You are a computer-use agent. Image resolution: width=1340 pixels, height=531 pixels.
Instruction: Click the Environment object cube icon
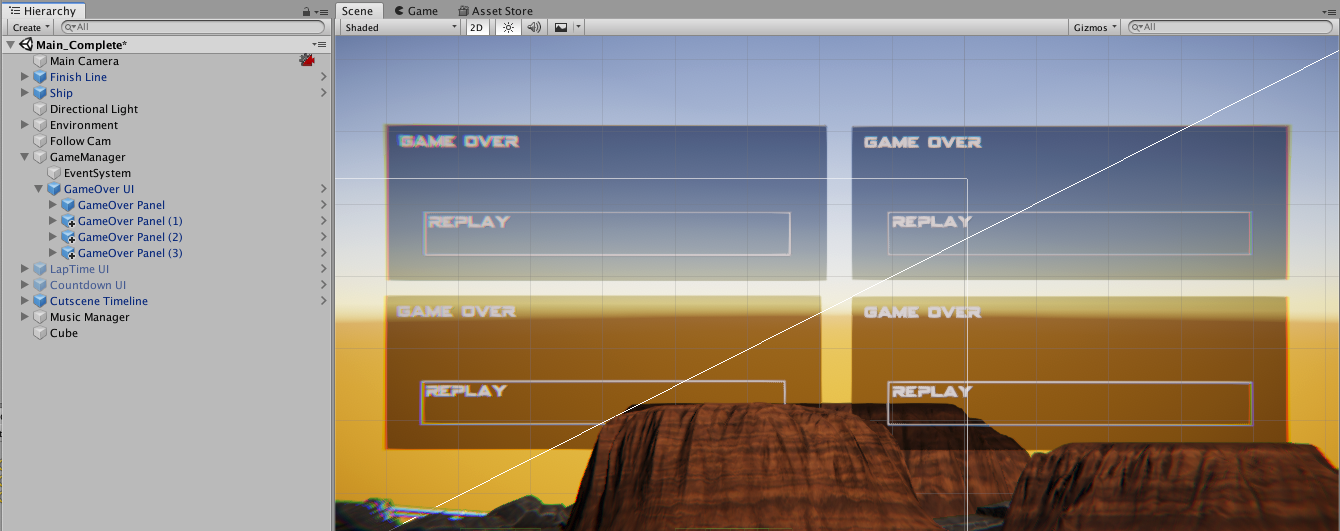coord(40,125)
